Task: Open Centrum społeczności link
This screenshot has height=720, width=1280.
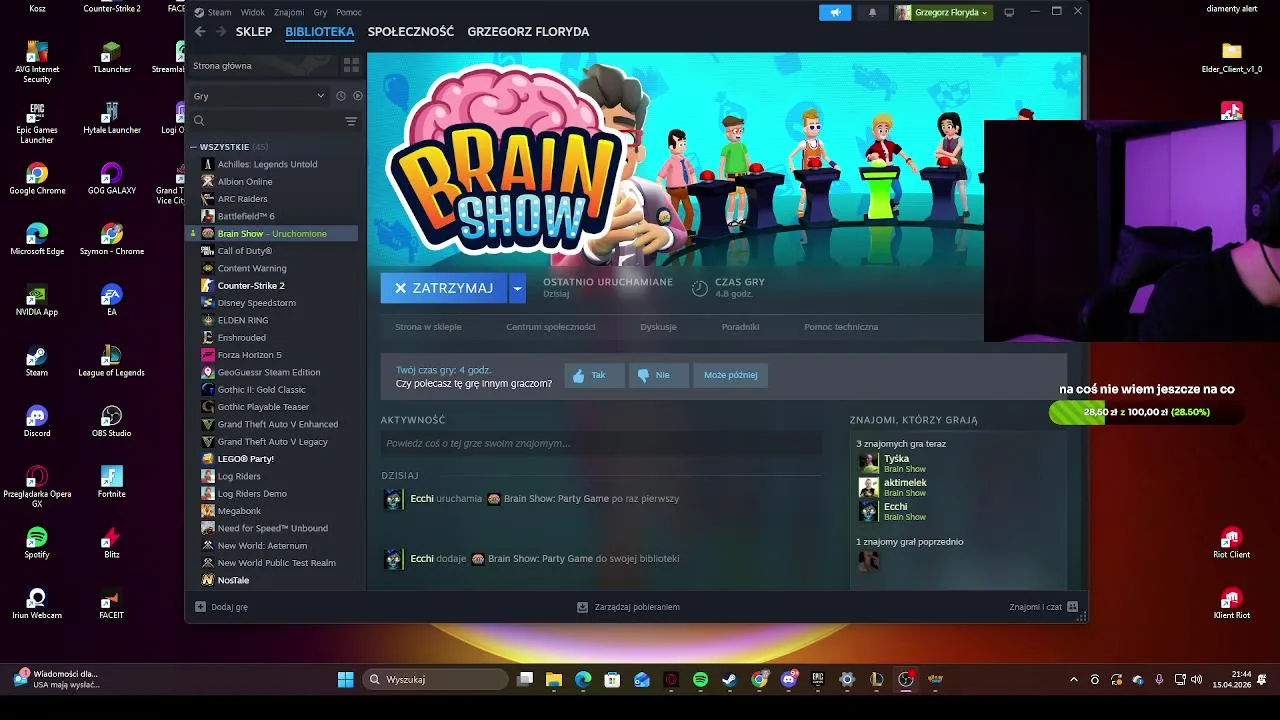Action: click(551, 327)
